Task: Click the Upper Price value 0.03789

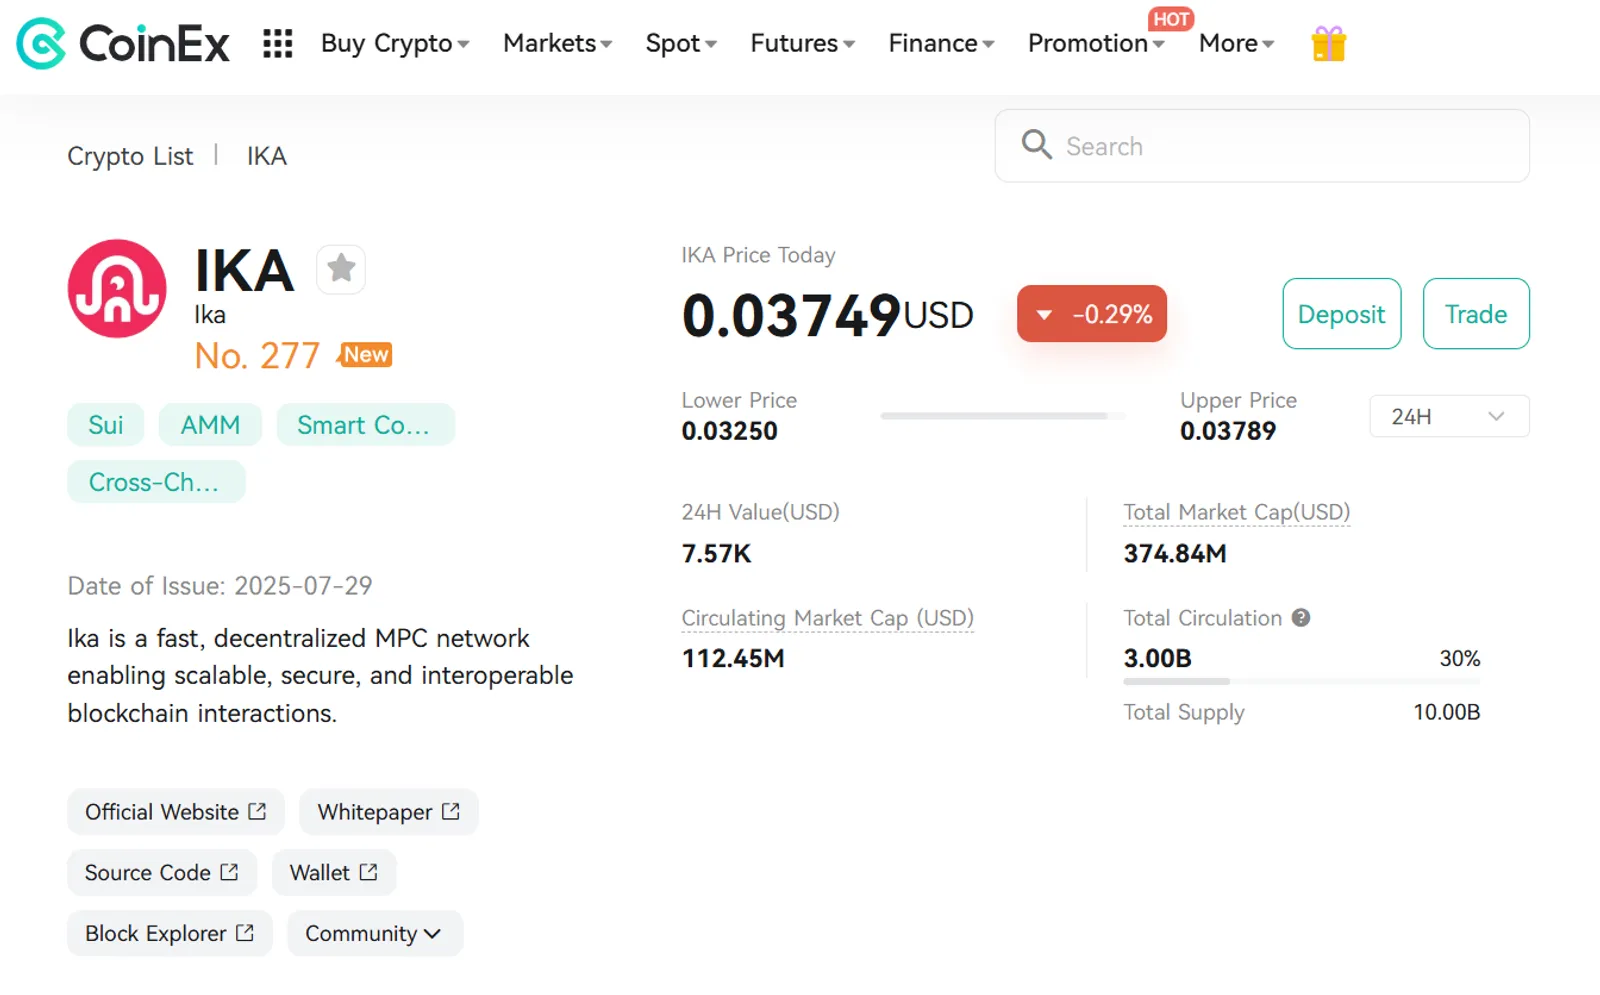Action: (1228, 431)
